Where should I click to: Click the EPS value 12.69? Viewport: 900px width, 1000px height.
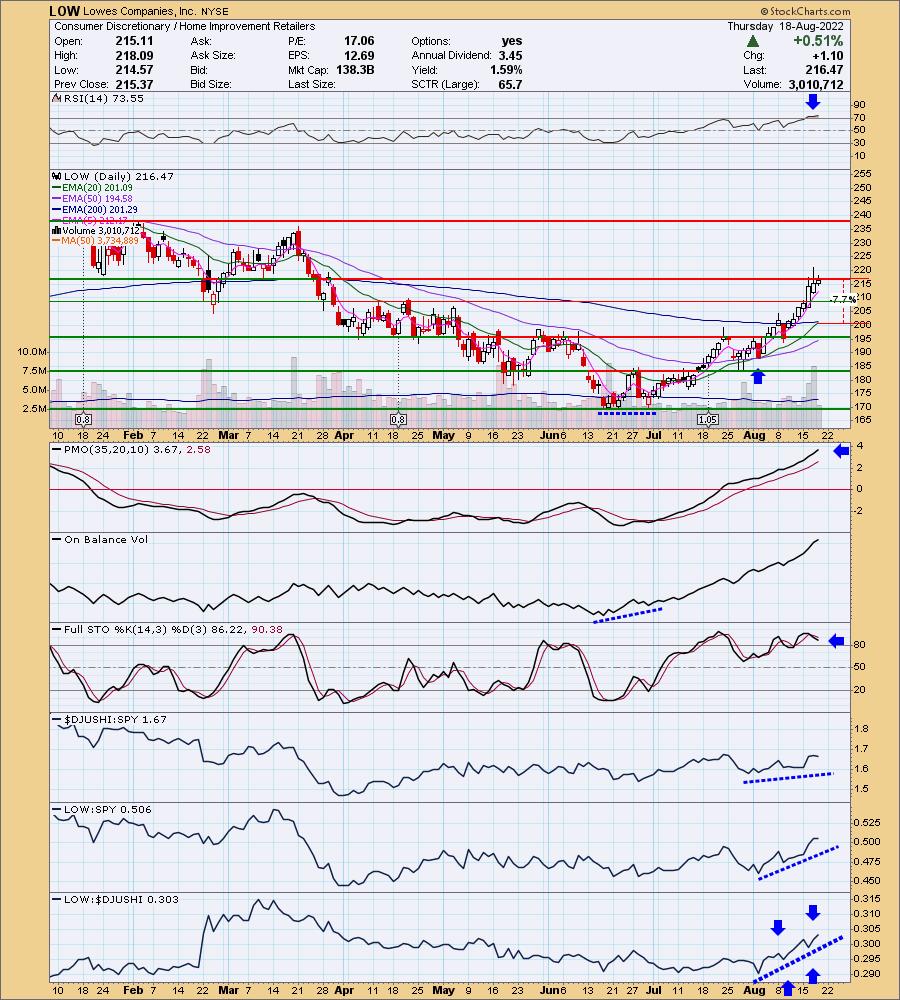point(359,55)
